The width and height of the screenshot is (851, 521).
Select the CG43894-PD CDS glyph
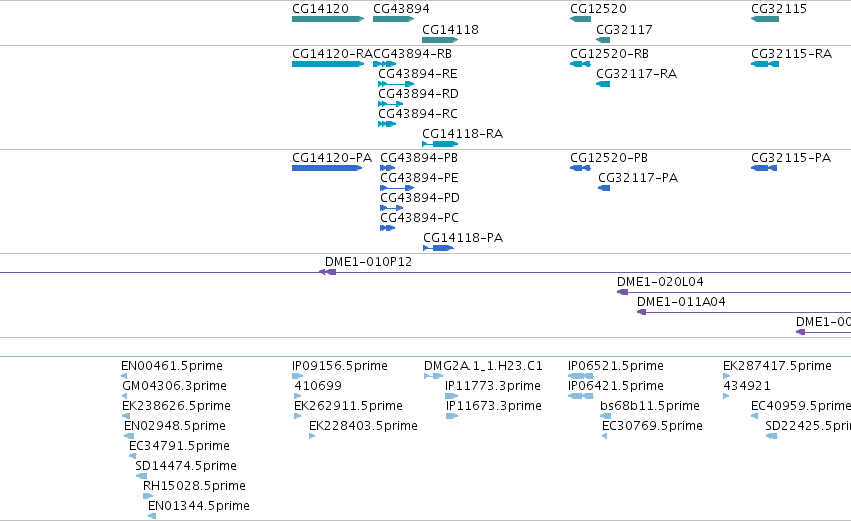(x=391, y=208)
